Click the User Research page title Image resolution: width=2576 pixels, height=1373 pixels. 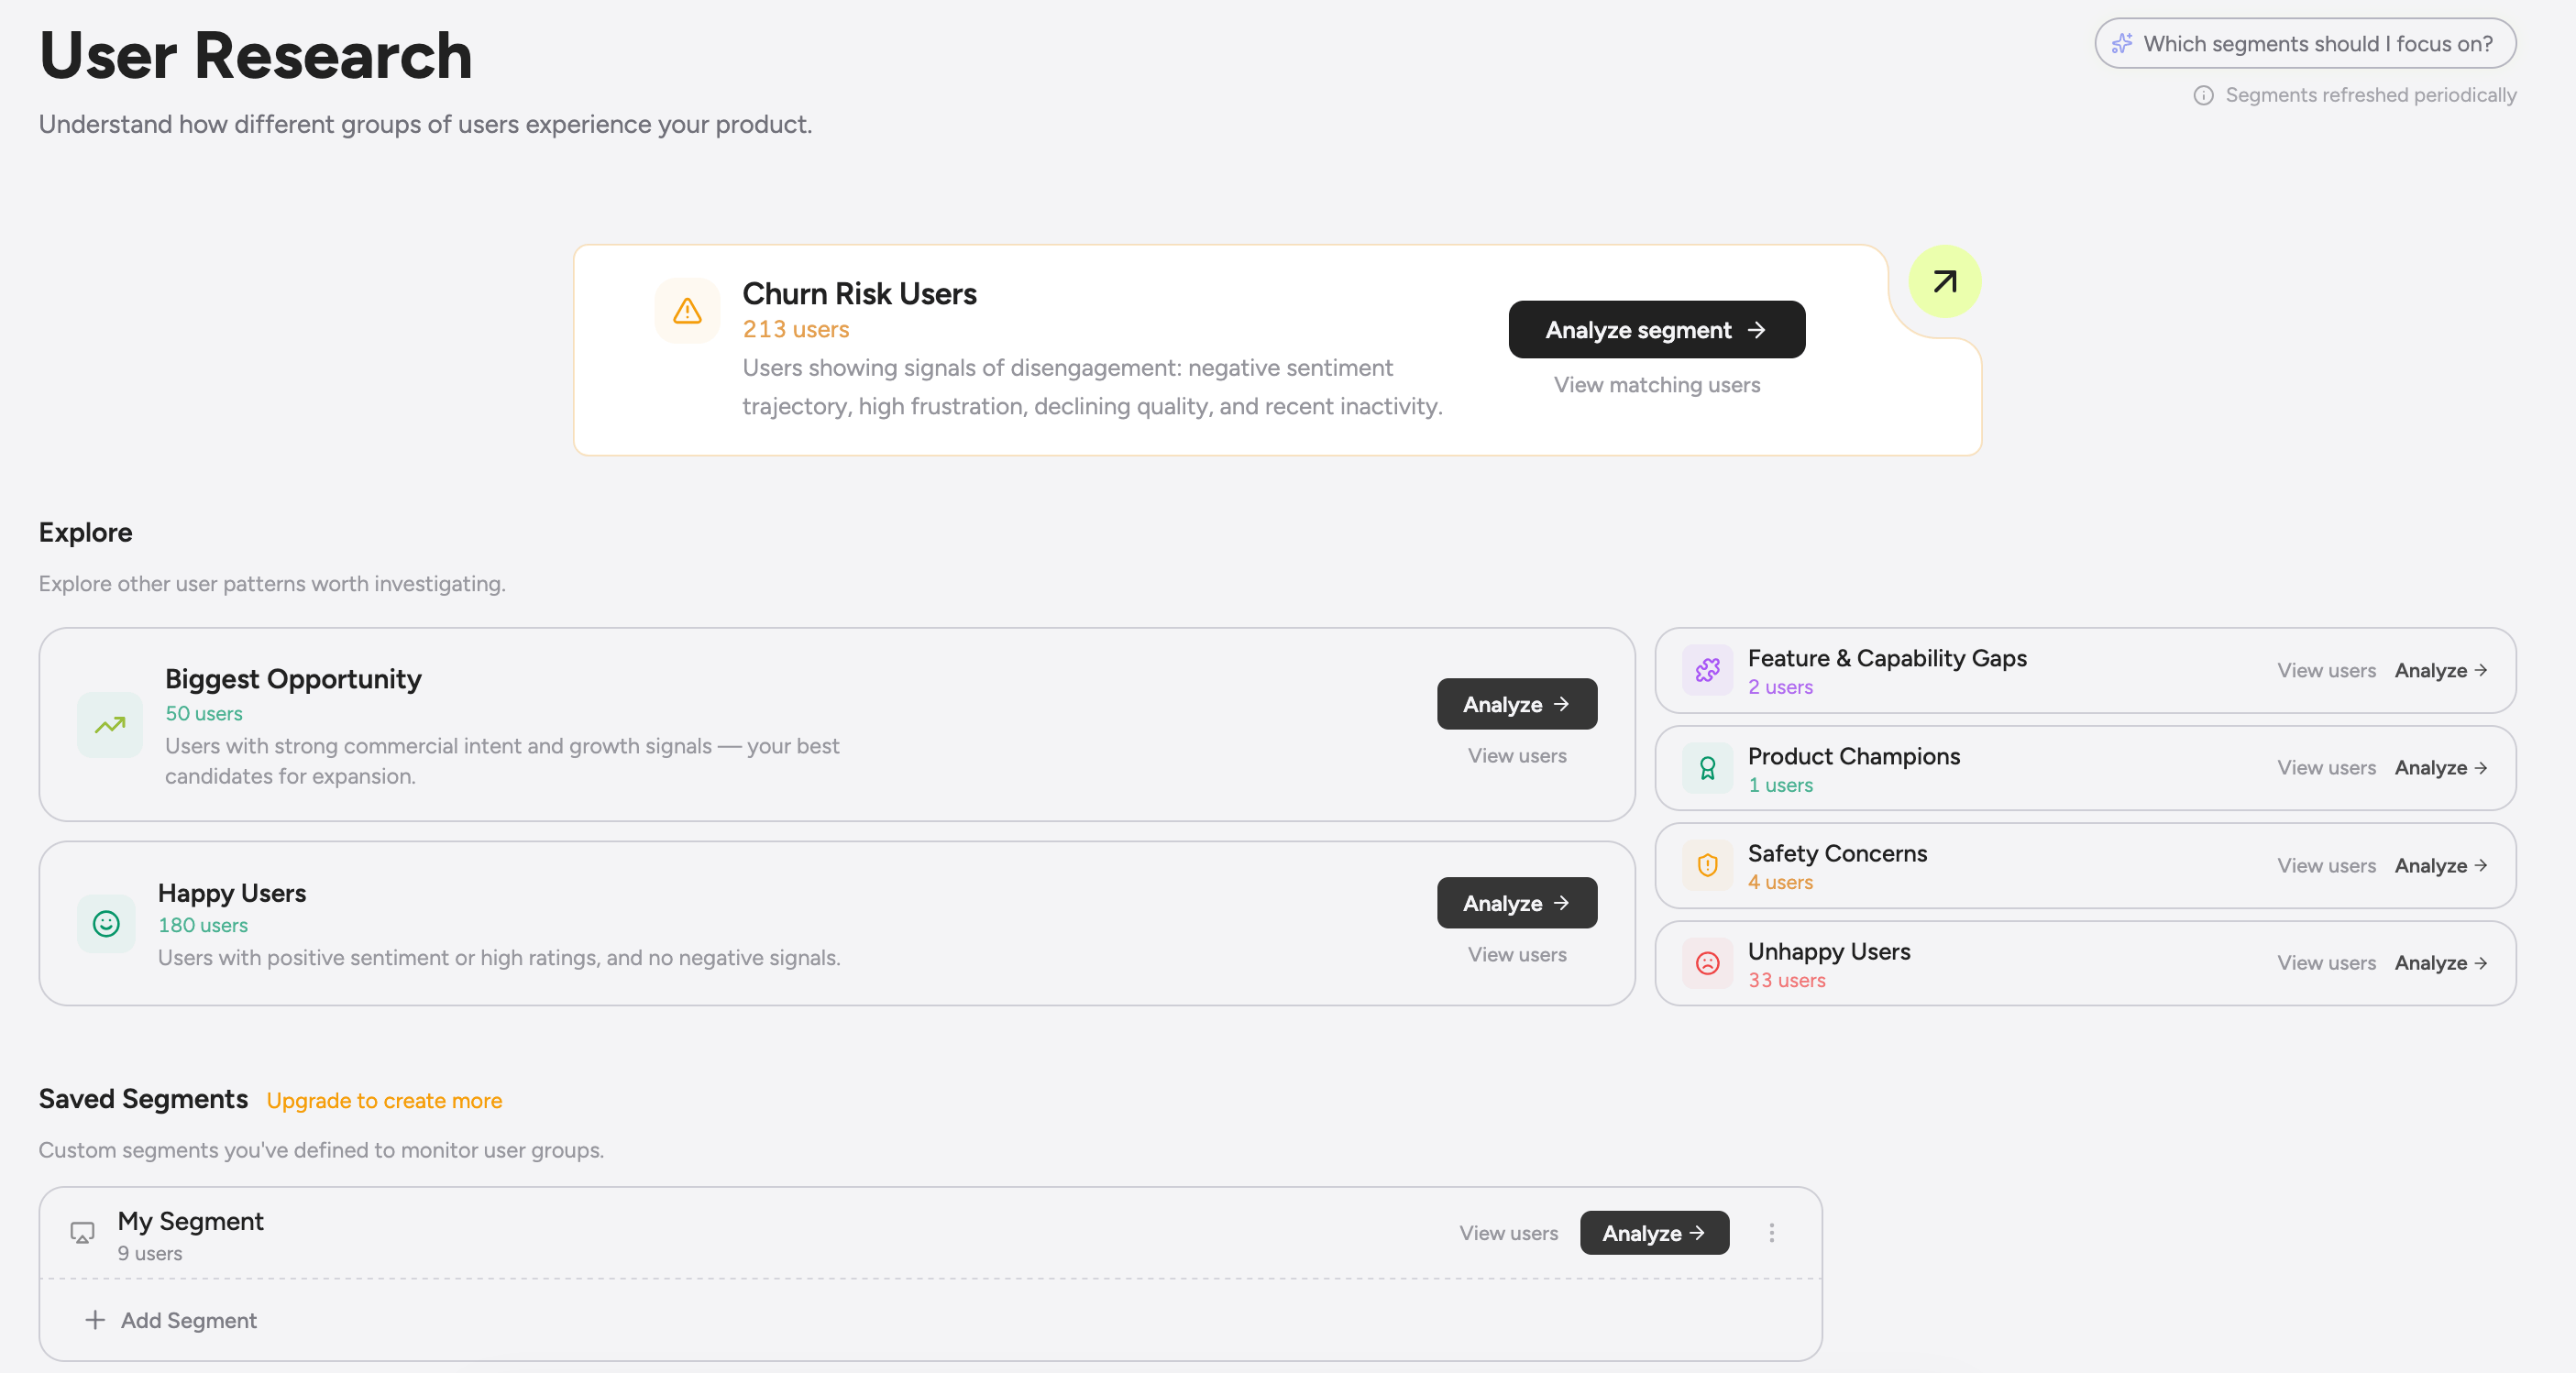[255, 55]
